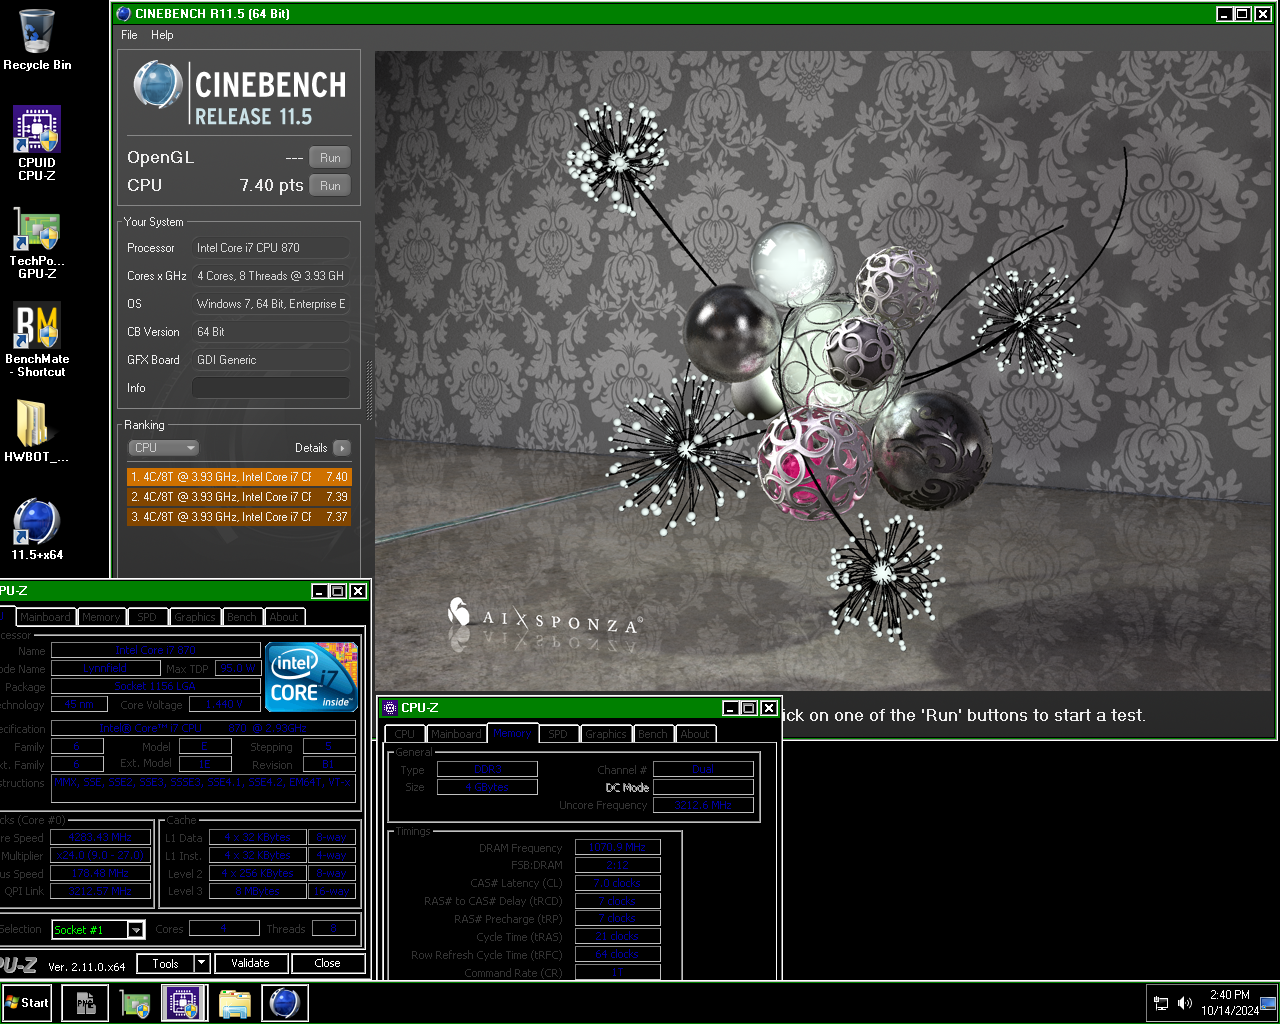Screen dimensions: 1280x1024
Task: Open the BenchMate shortcut on desktop
Action: coord(37,340)
